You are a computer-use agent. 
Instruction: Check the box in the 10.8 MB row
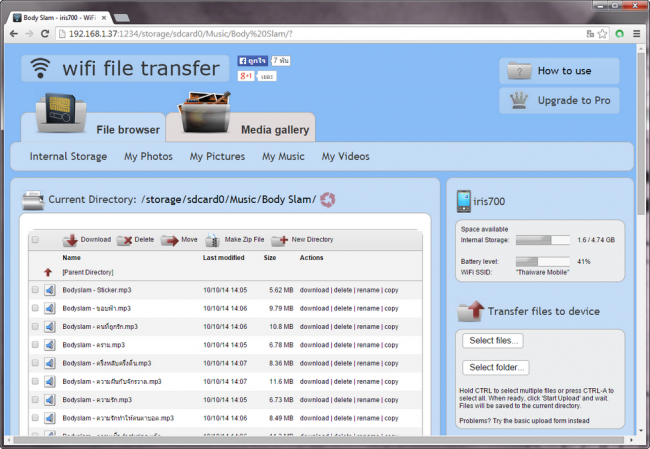pyautogui.click(x=35, y=326)
